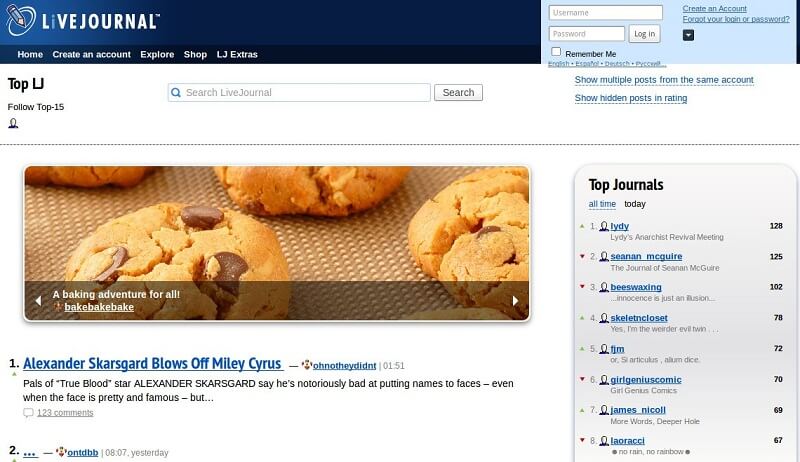Open lydy journal link

[x=619, y=226]
